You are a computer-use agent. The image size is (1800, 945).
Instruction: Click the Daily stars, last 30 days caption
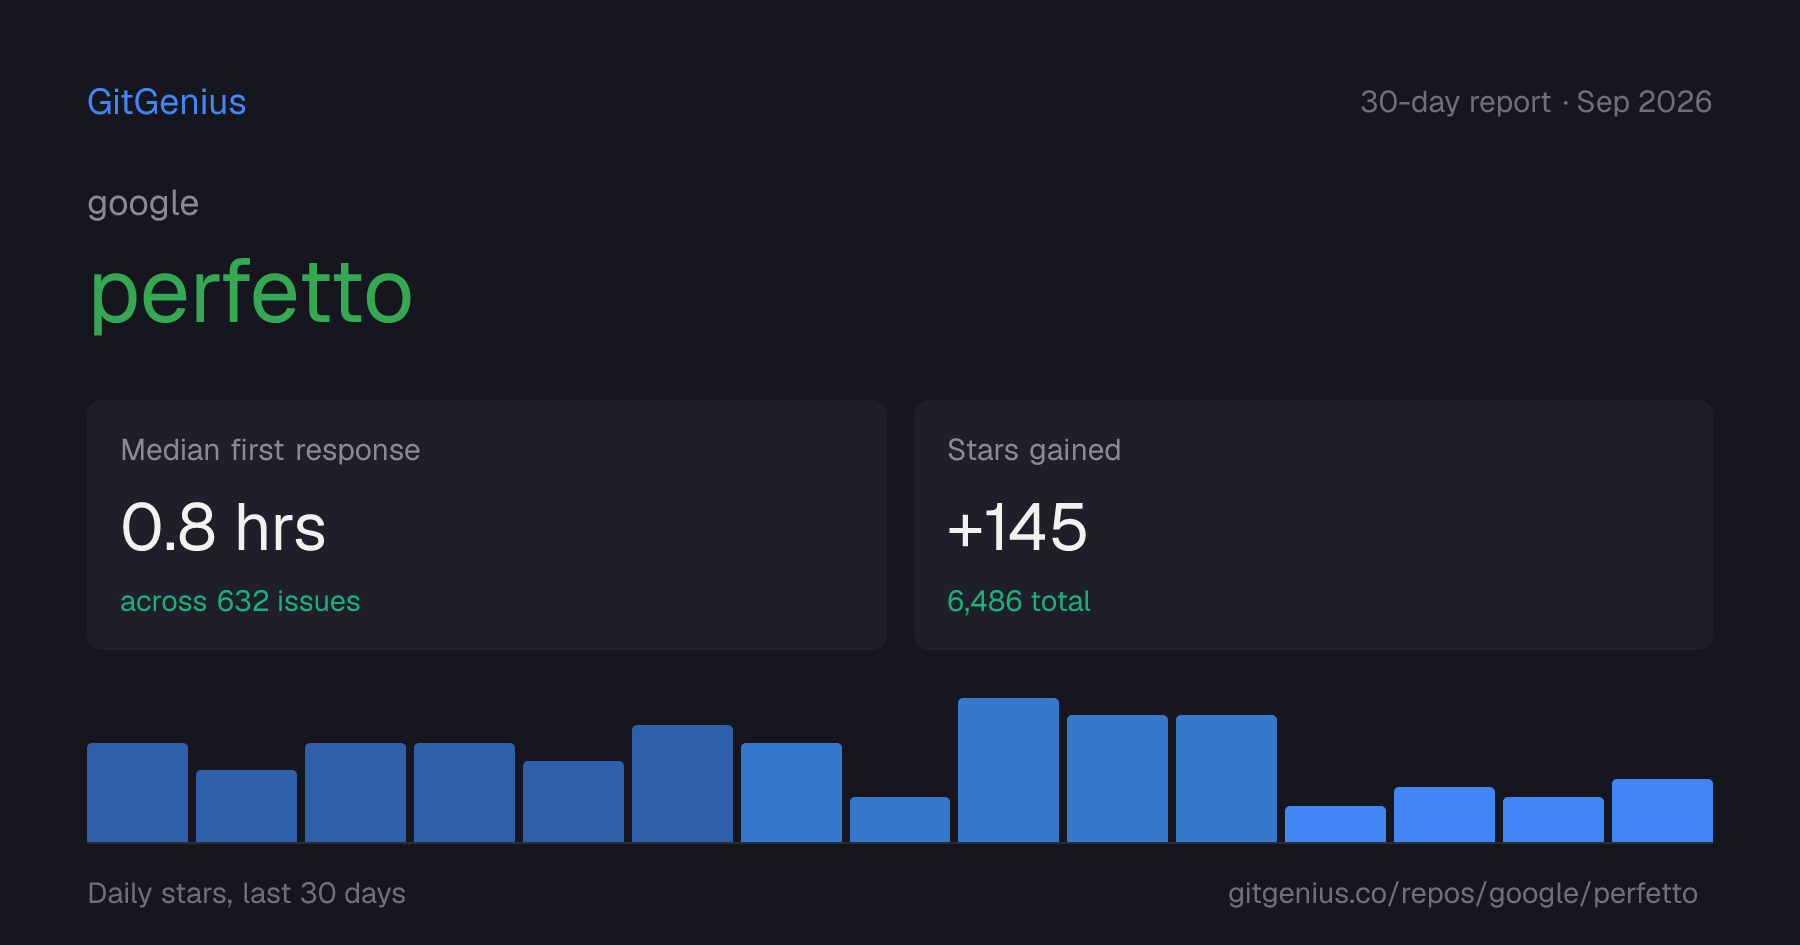(247, 893)
